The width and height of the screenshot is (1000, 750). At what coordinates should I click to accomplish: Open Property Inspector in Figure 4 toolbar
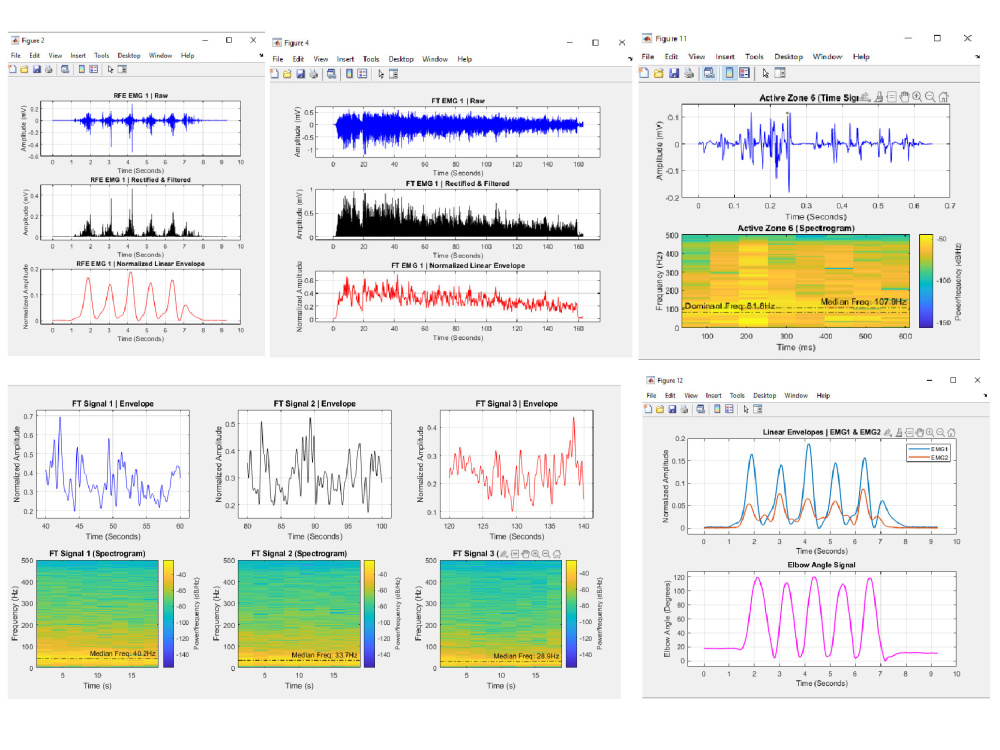coord(393,74)
